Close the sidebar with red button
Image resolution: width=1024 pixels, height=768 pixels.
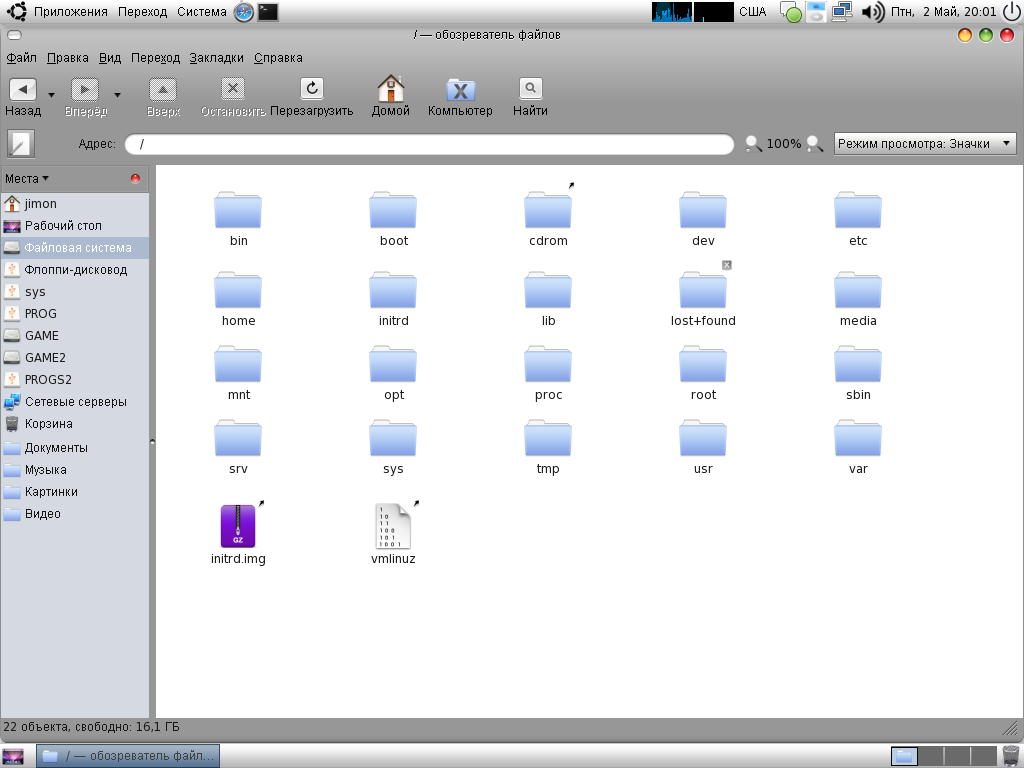(135, 179)
